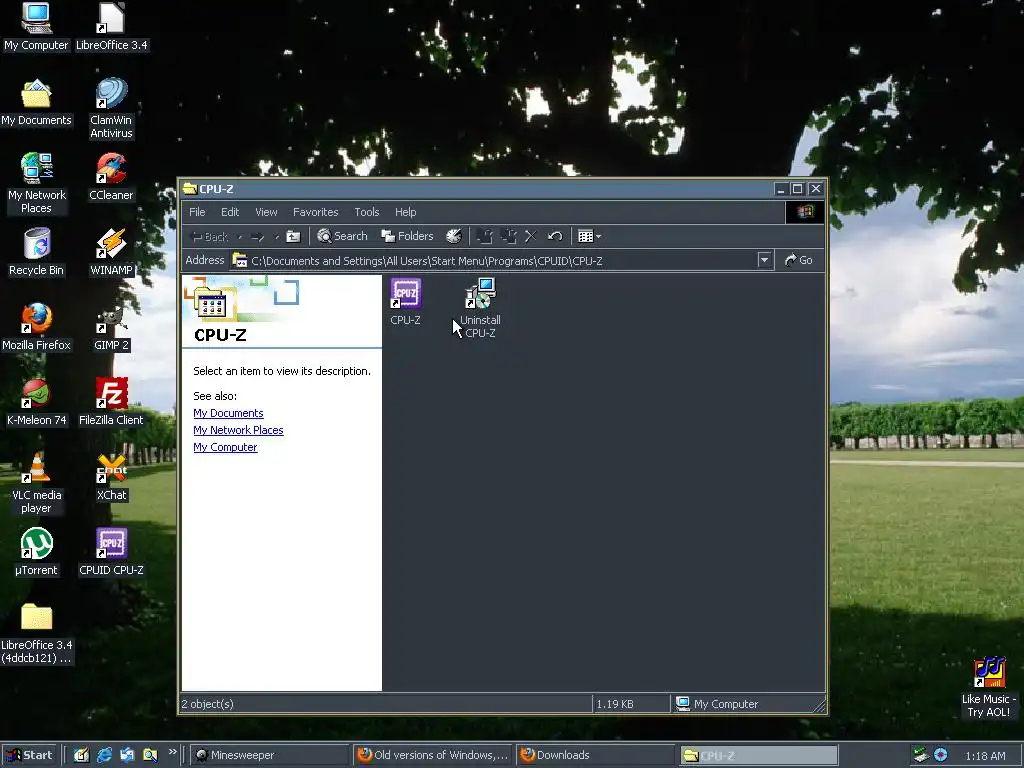Click the Move To toolbar icon
Screen dimensions: 1024x768
[x=484, y=236]
